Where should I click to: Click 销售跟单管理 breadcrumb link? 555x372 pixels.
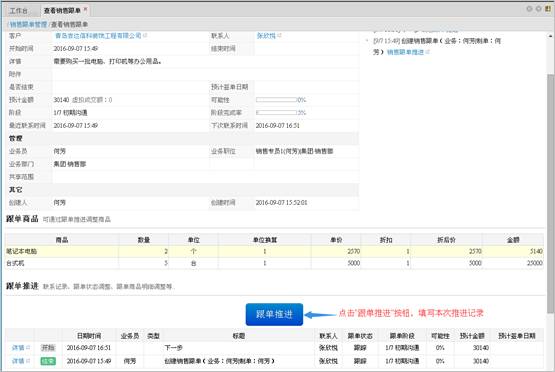(28, 24)
